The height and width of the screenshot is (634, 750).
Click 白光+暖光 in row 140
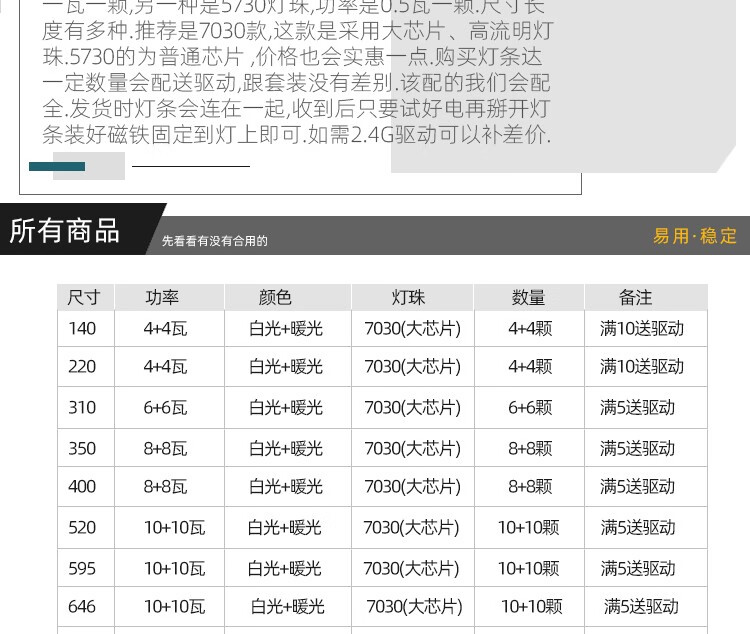286,329
